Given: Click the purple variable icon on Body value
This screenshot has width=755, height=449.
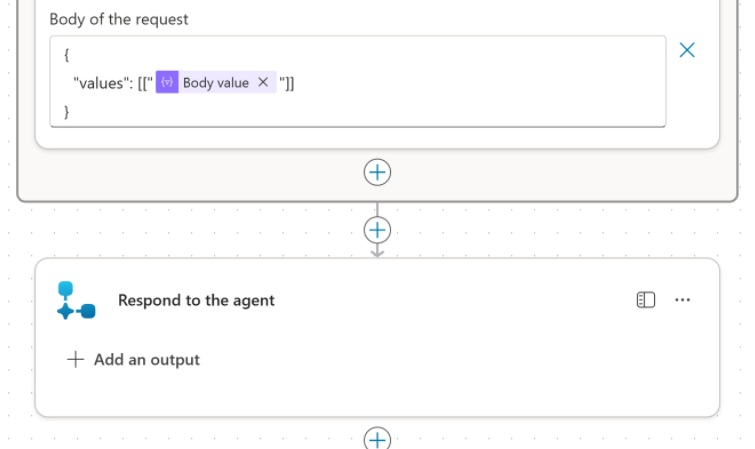Looking at the screenshot, I should pos(167,83).
